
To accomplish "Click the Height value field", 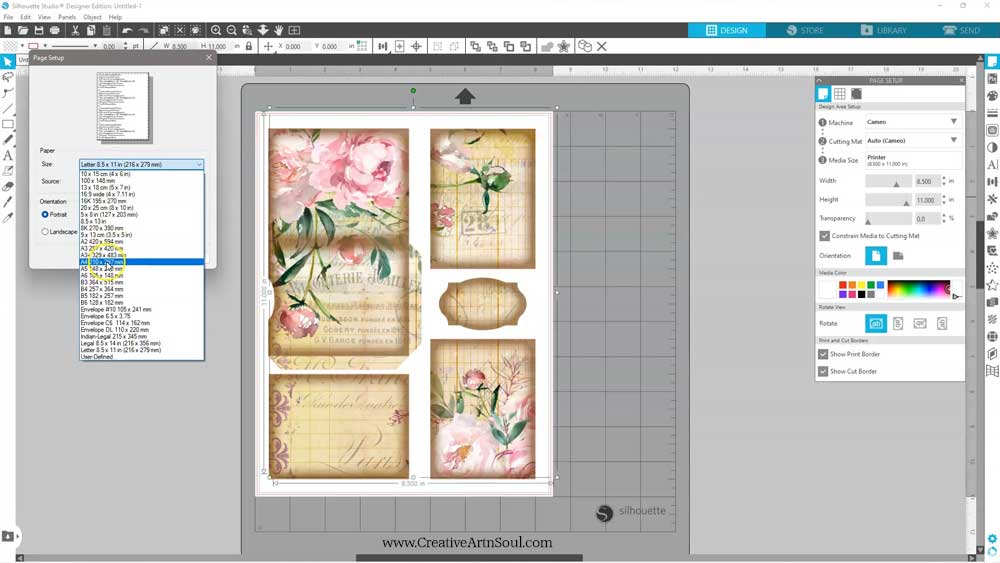I will click(927, 200).
